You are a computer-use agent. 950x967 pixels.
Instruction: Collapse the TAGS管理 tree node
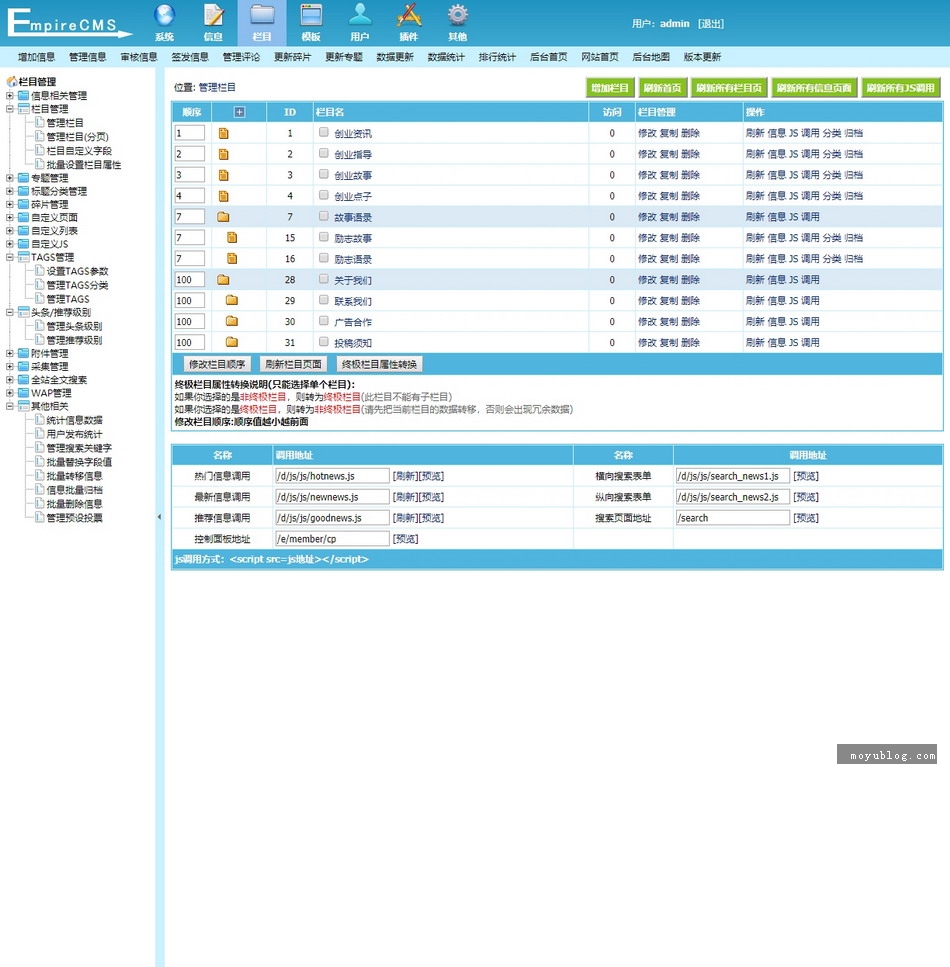pos(10,257)
